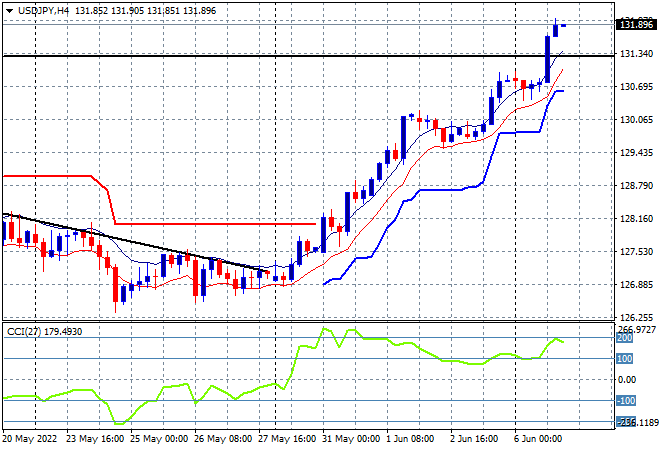Click the 23 May 16:00 time label
The image size is (660, 450).
(95, 439)
